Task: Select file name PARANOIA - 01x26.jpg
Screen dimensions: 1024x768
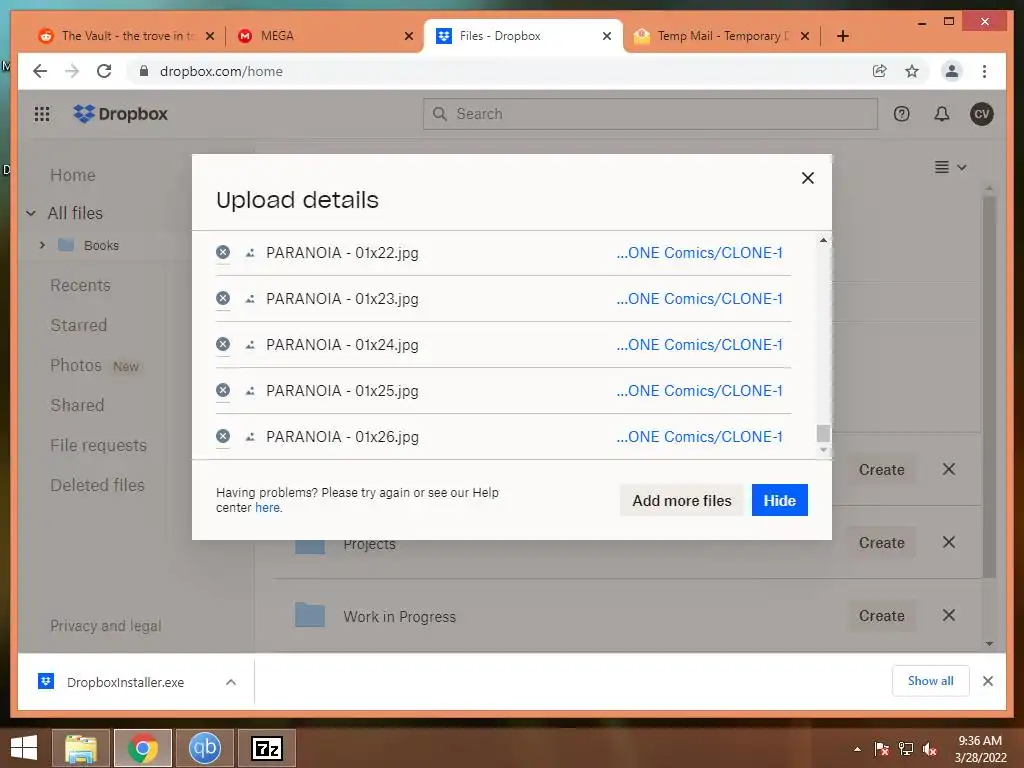Action: tap(342, 436)
